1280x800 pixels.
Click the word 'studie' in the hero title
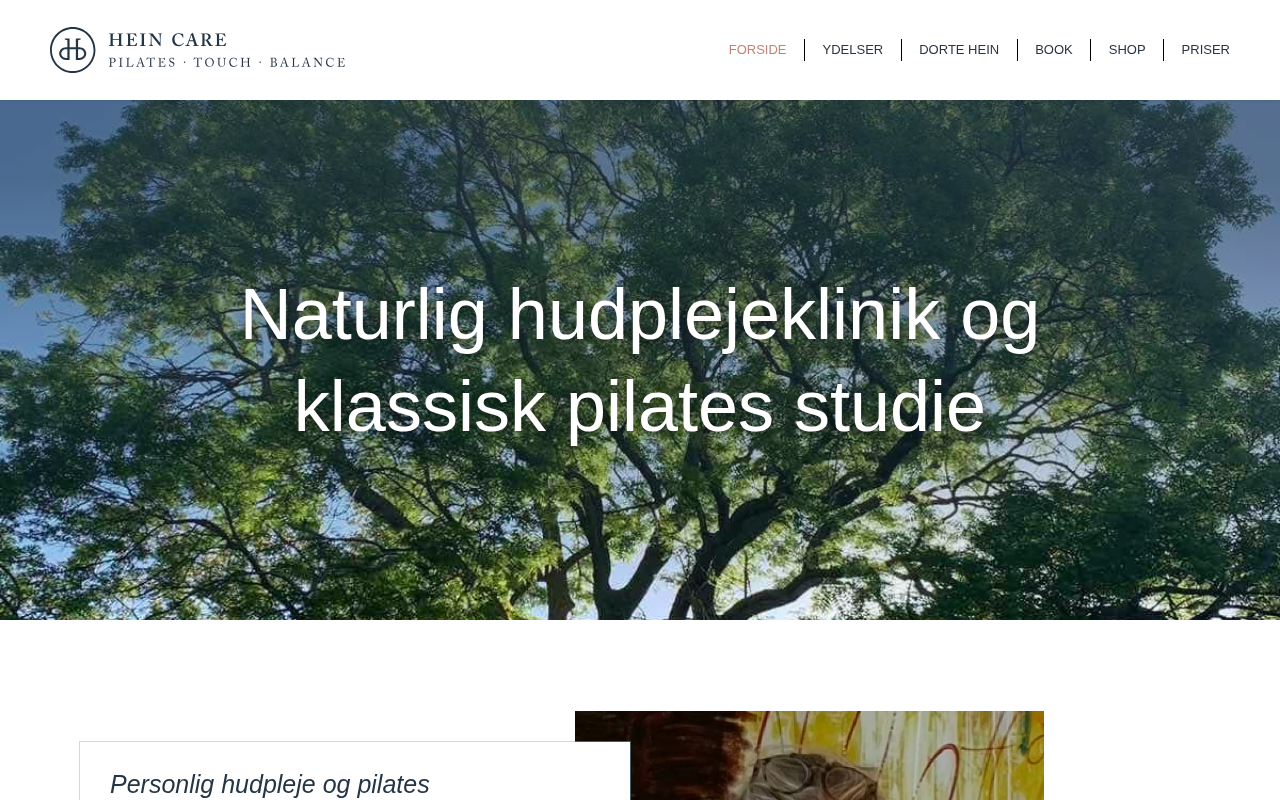[x=889, y=406]
